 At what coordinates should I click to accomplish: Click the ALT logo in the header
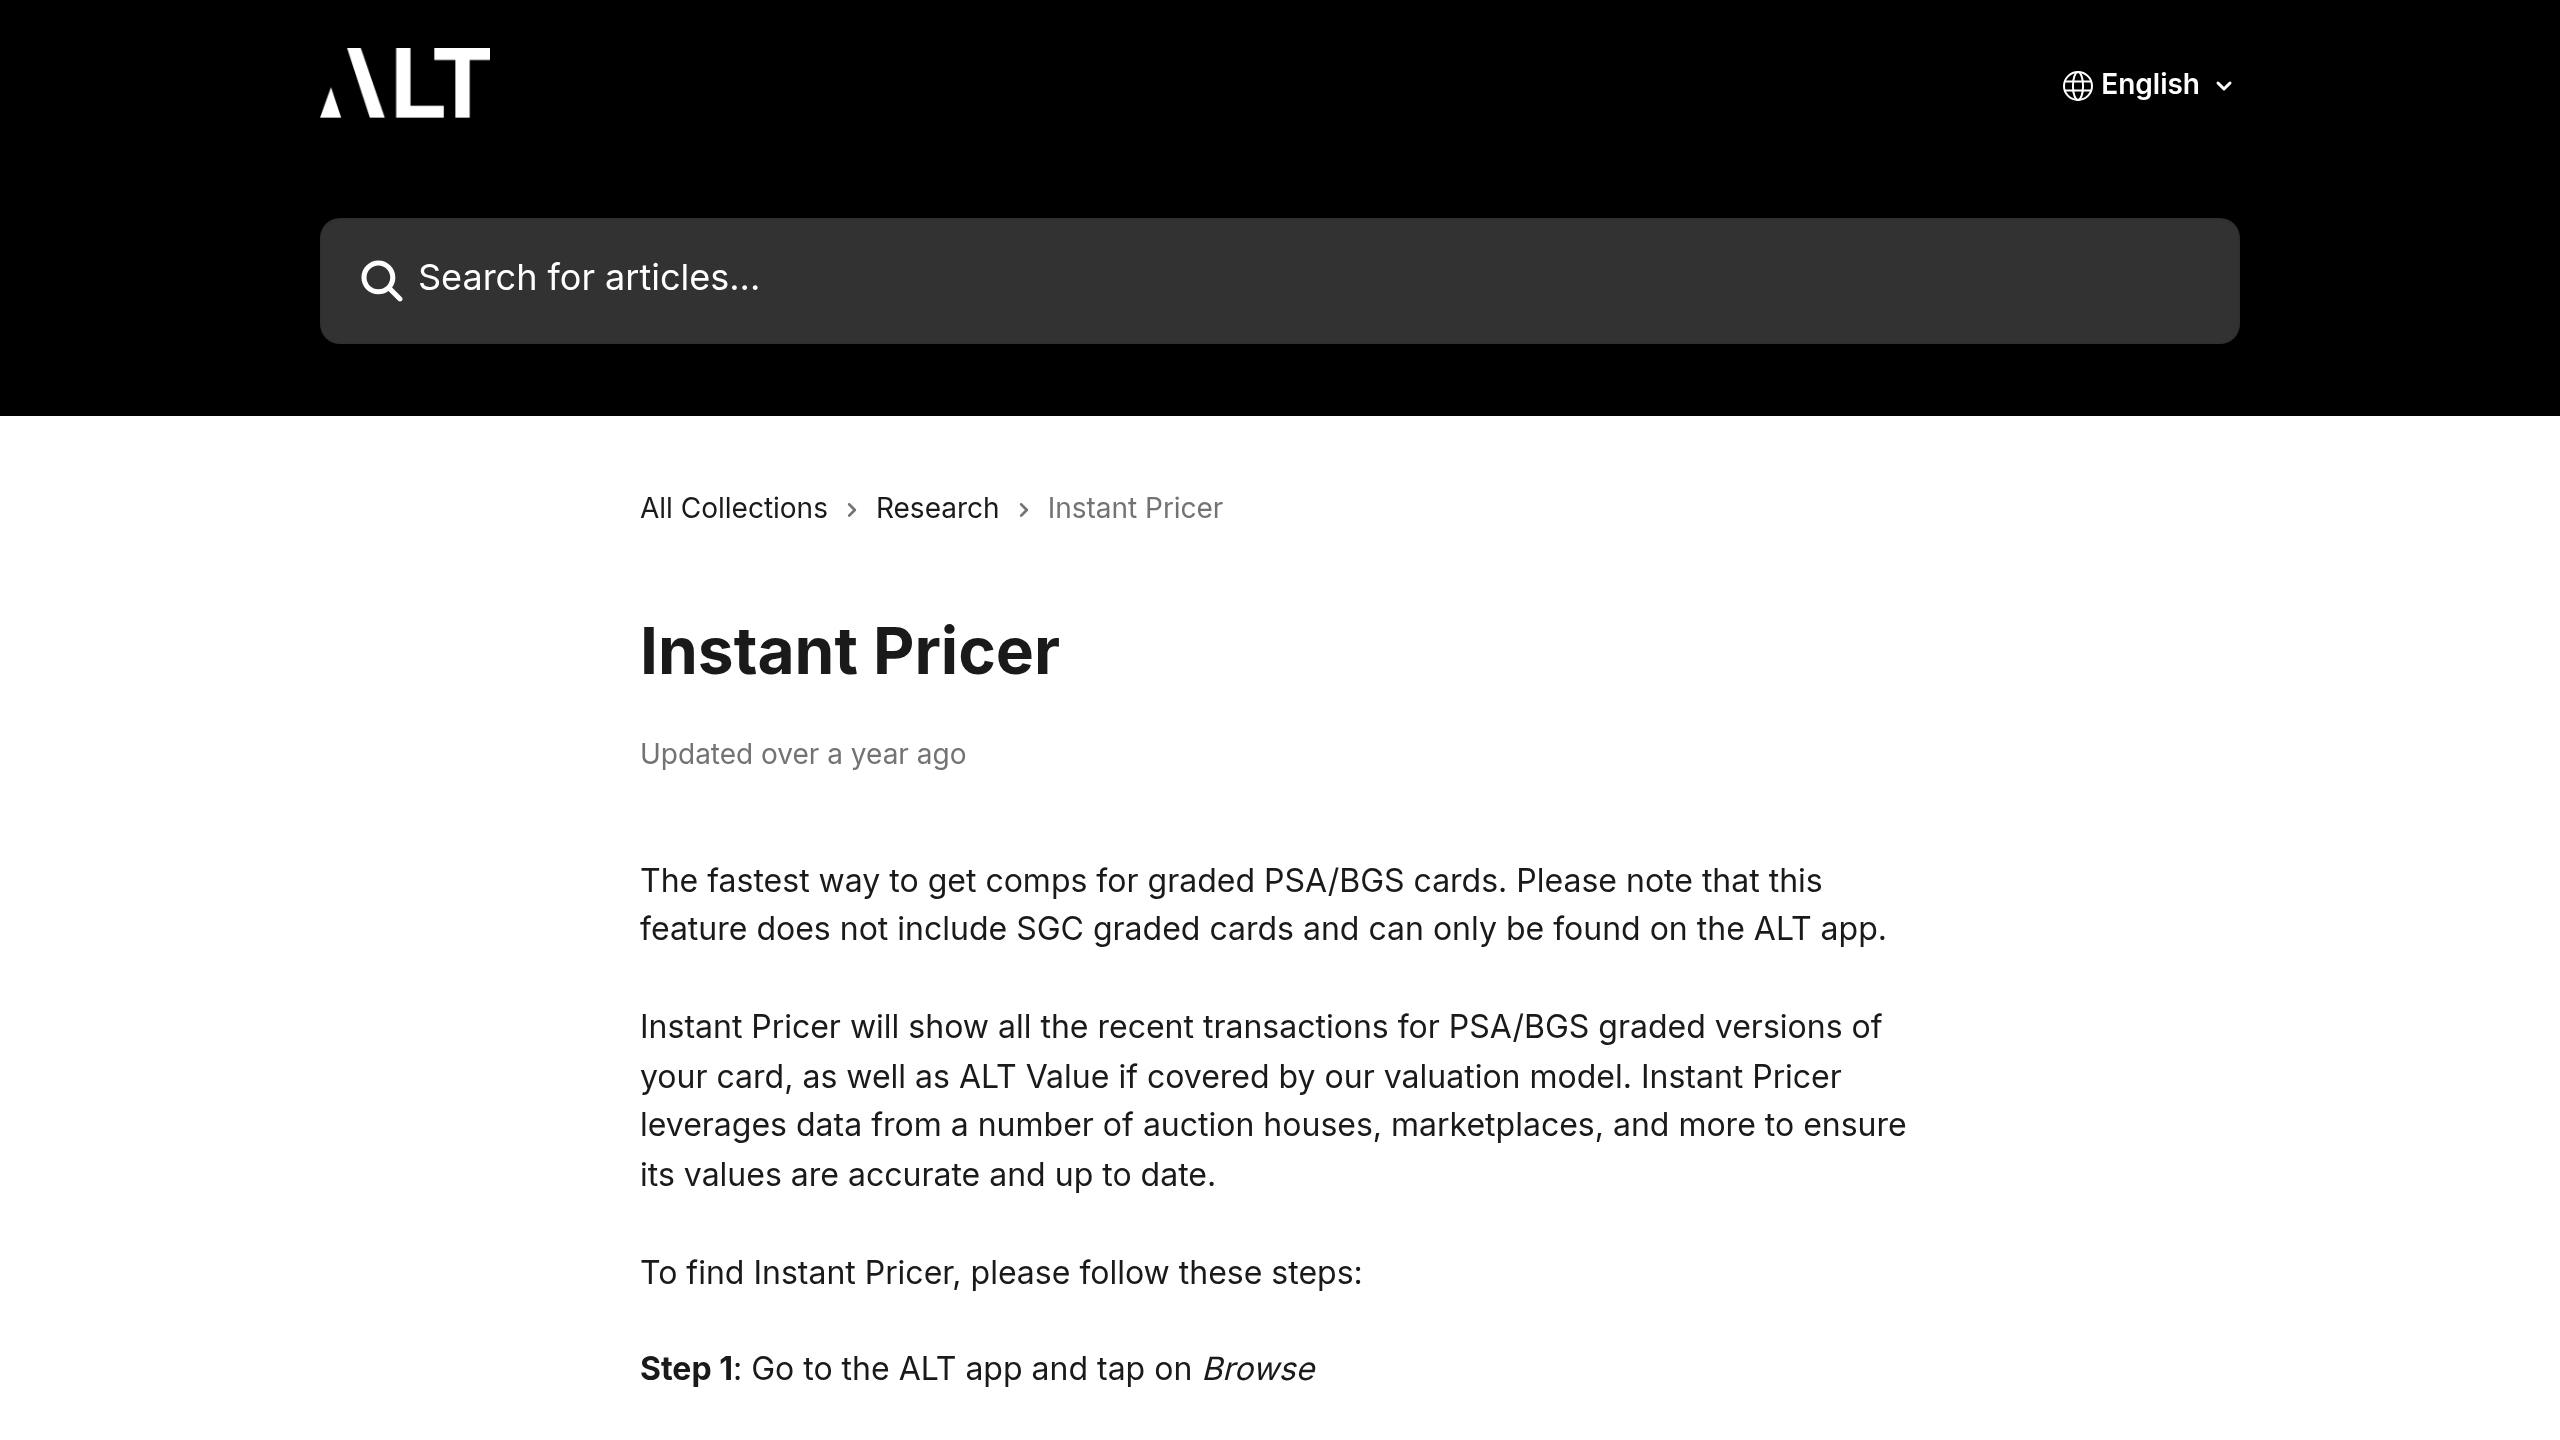pos(405,83)
